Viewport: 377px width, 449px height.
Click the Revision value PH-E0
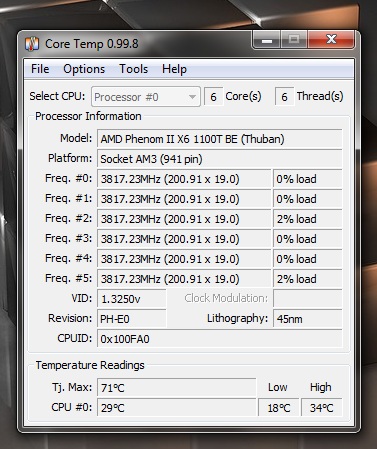tap(131, 319)
